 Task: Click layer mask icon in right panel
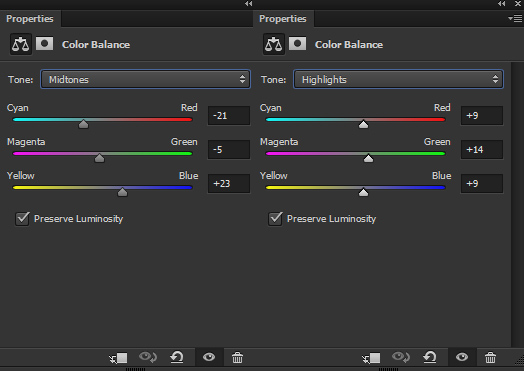point(297,44)
